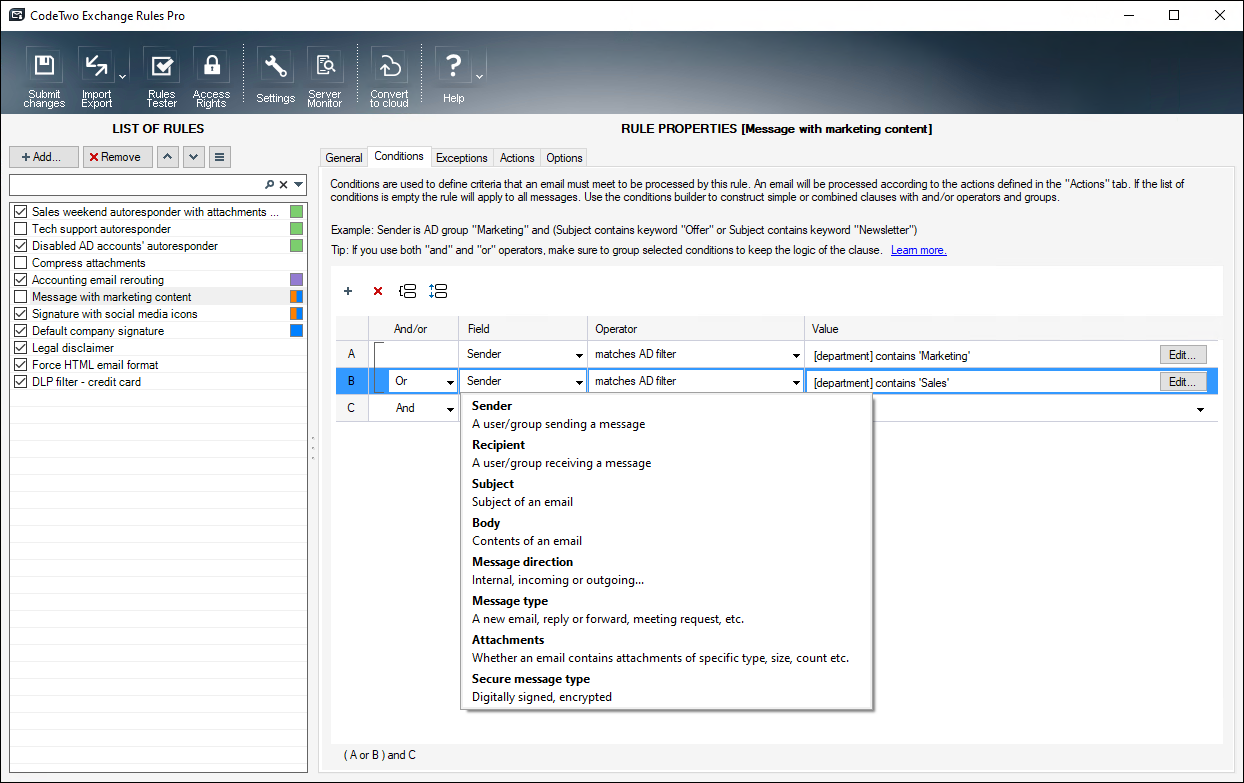
Task: Choose Attachments from the field list
Action: [x=666, y=649]
